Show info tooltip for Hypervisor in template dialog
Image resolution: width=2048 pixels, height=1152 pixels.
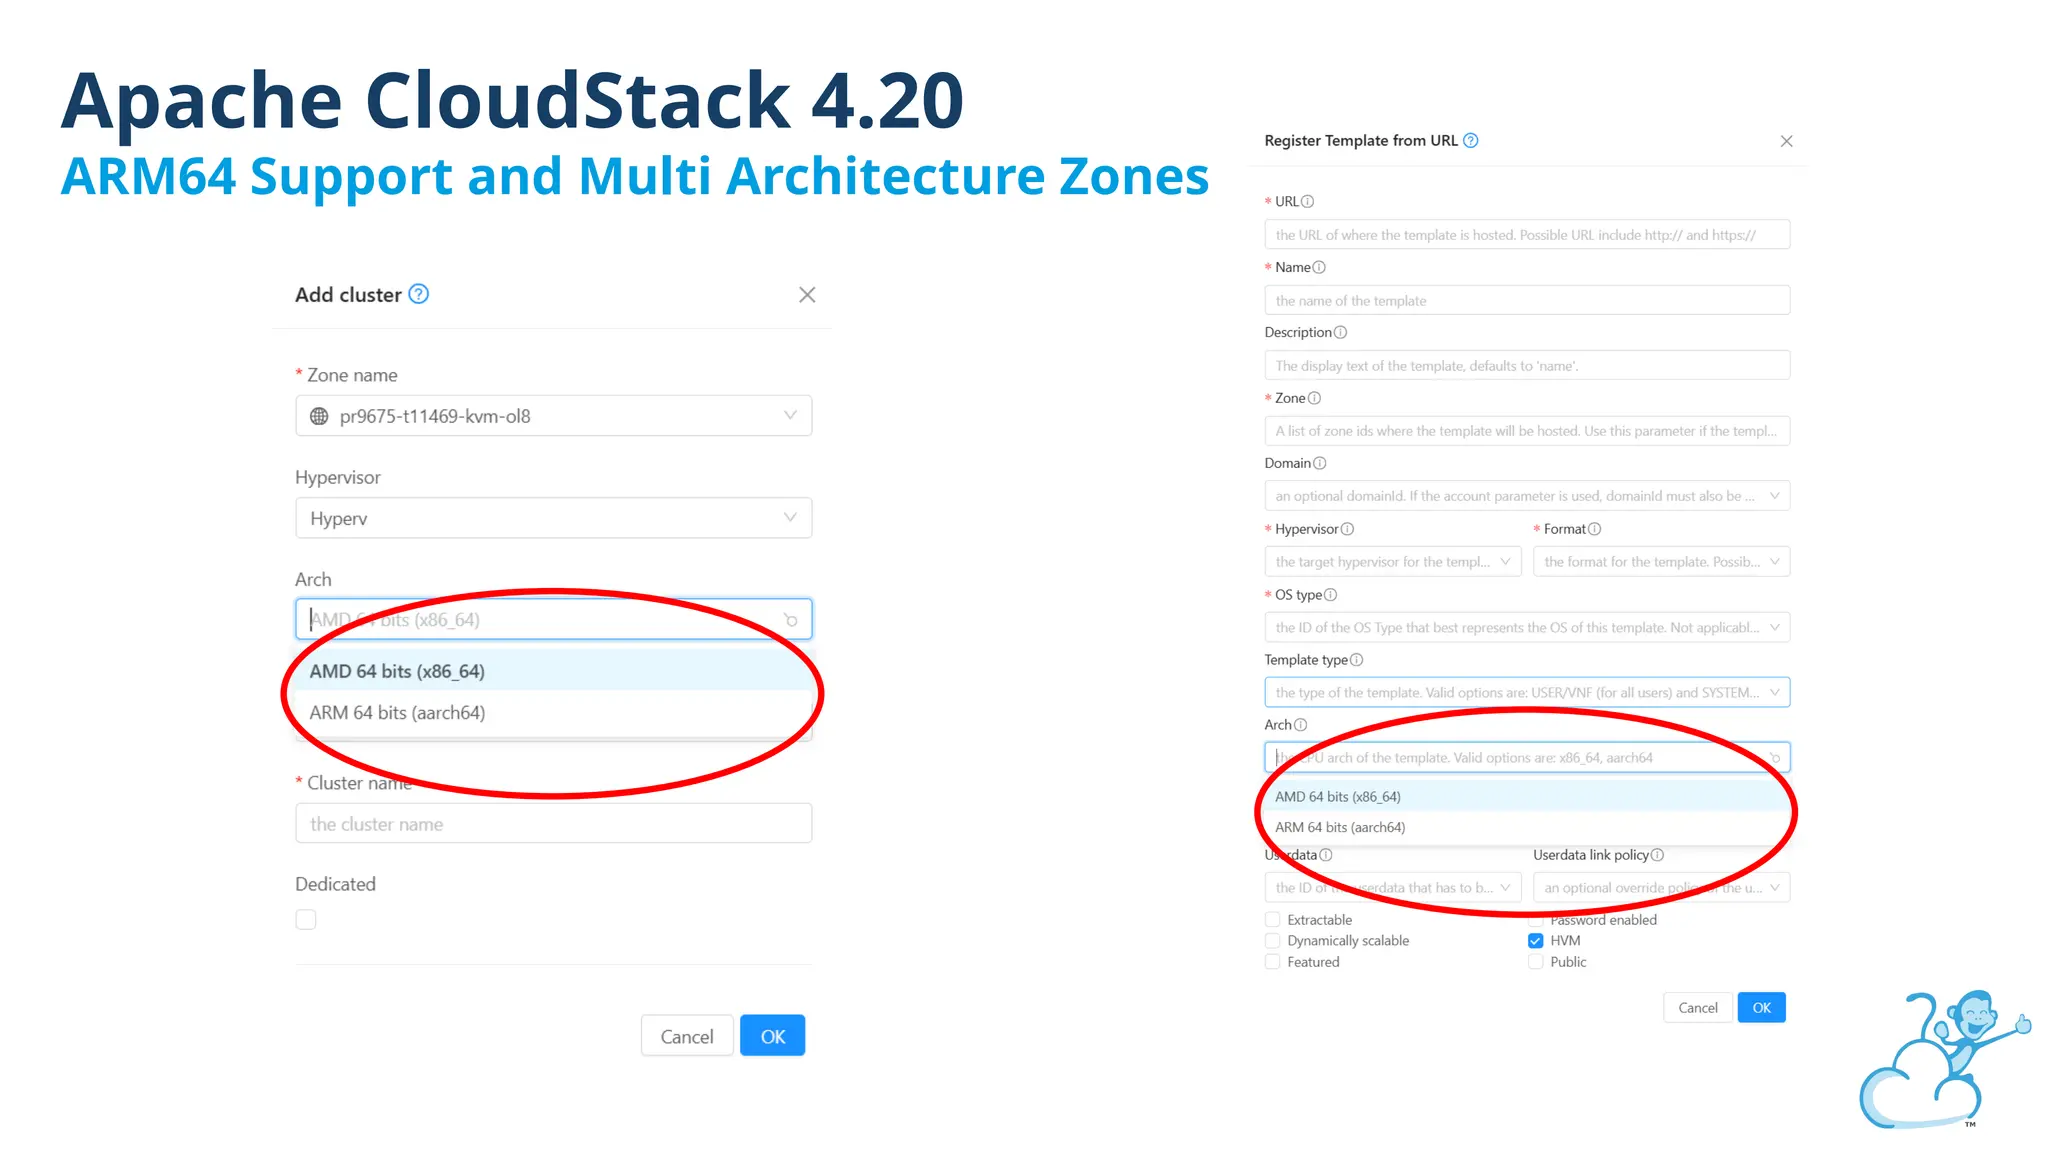pyautogui.click(x=1347, y=529)
